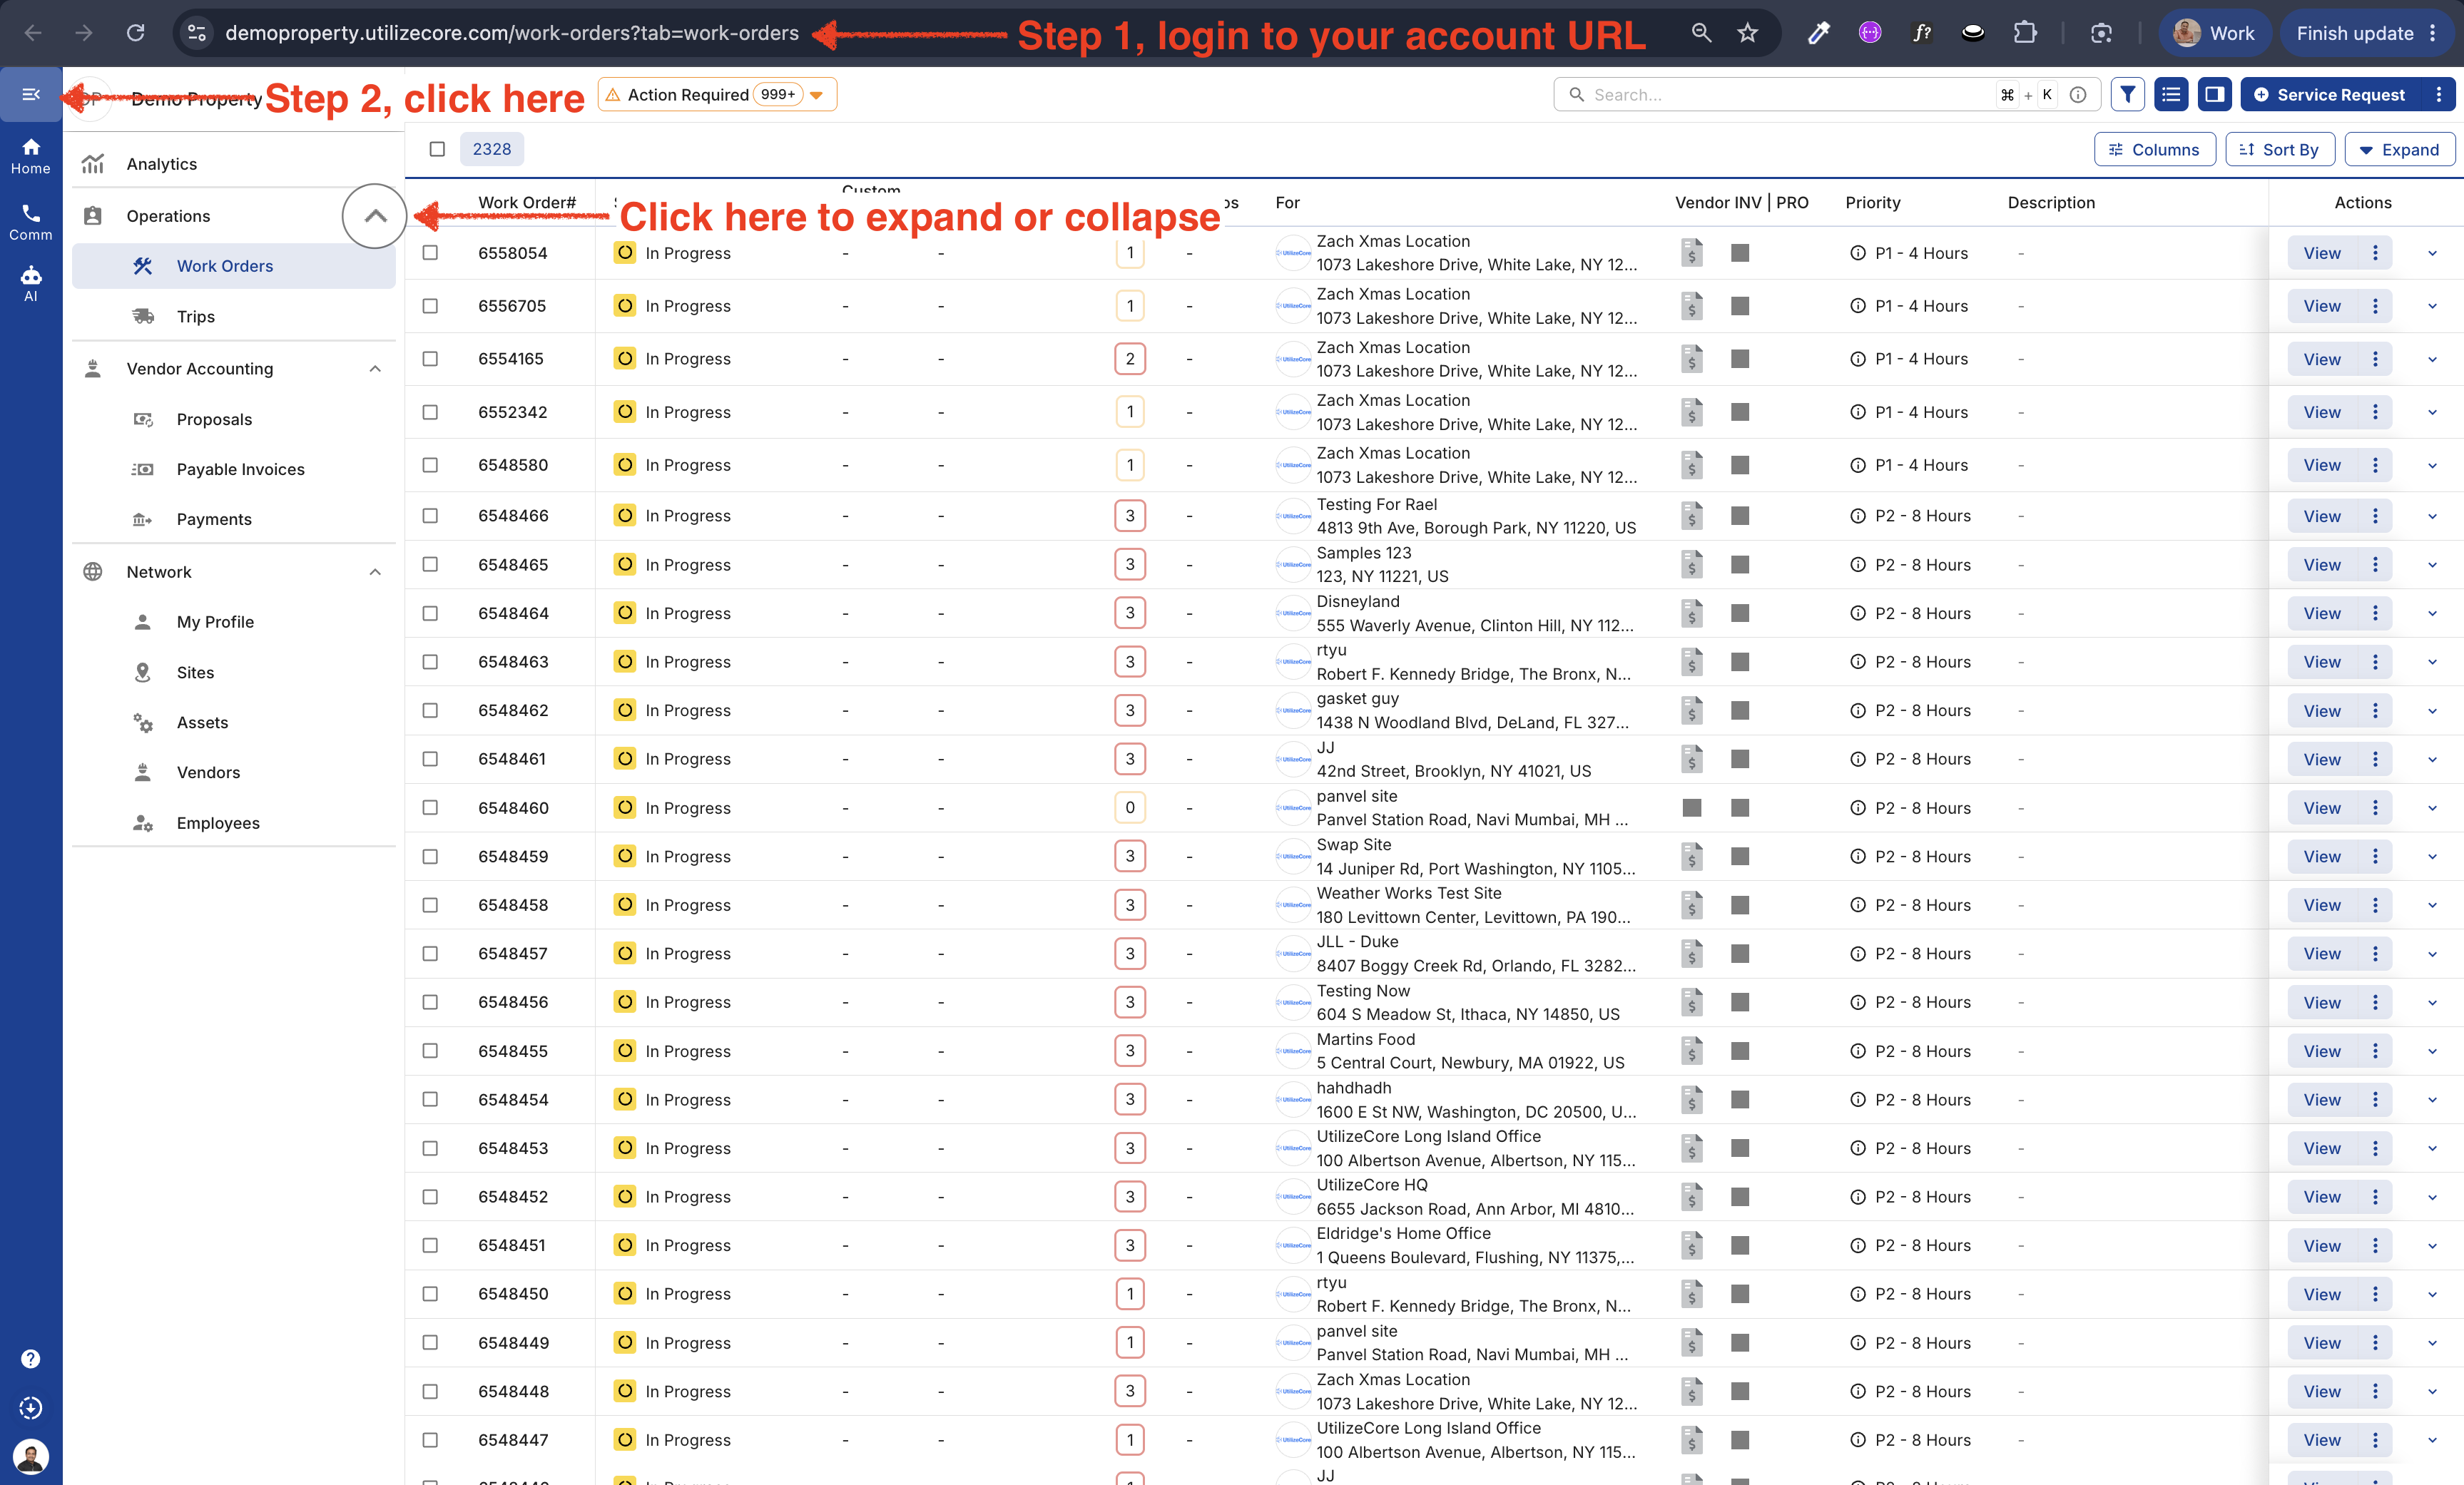Tick checkbox for work order 6548458
Image resolution: width=2464 pixels, height=1485 pixels.
430,905
